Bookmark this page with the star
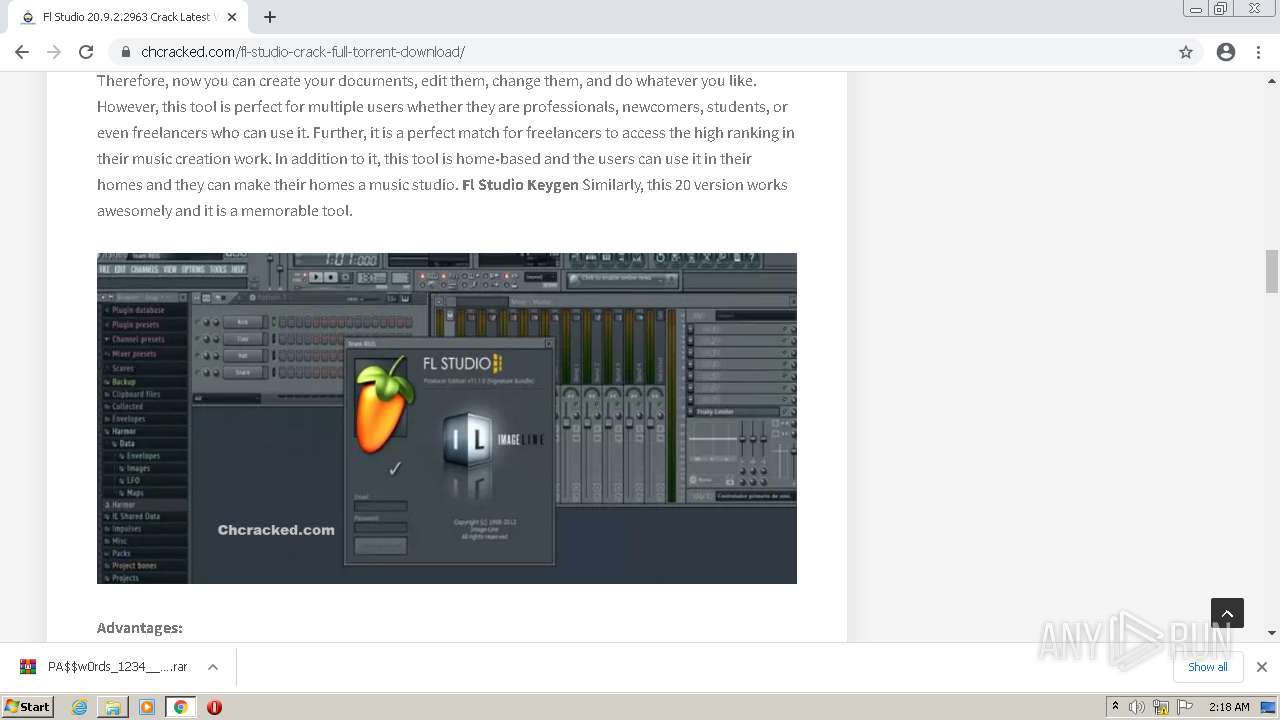This screenshot has width=1280, height=720. click(1186, 52)
